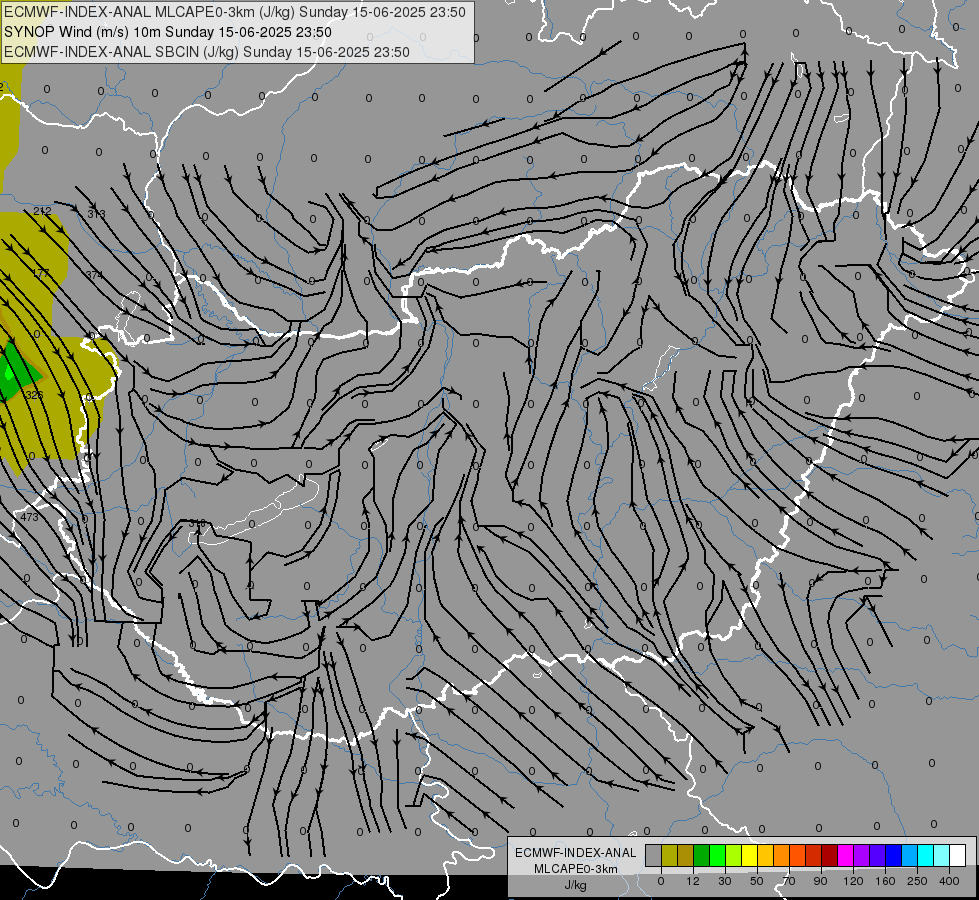The image size is (979, 900).
Task: Click the SYNOP Wind 10m title line
Action: (x=168, y=32)
